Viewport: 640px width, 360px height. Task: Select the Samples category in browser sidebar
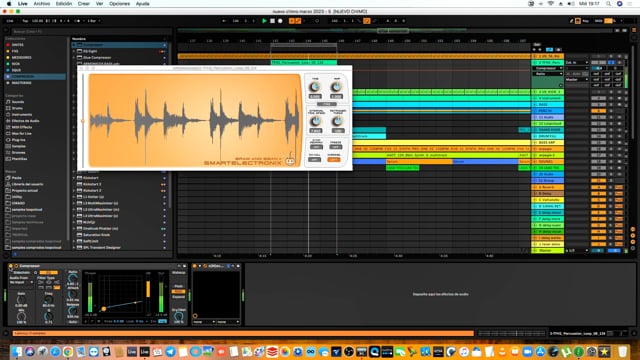click(18, 146)
